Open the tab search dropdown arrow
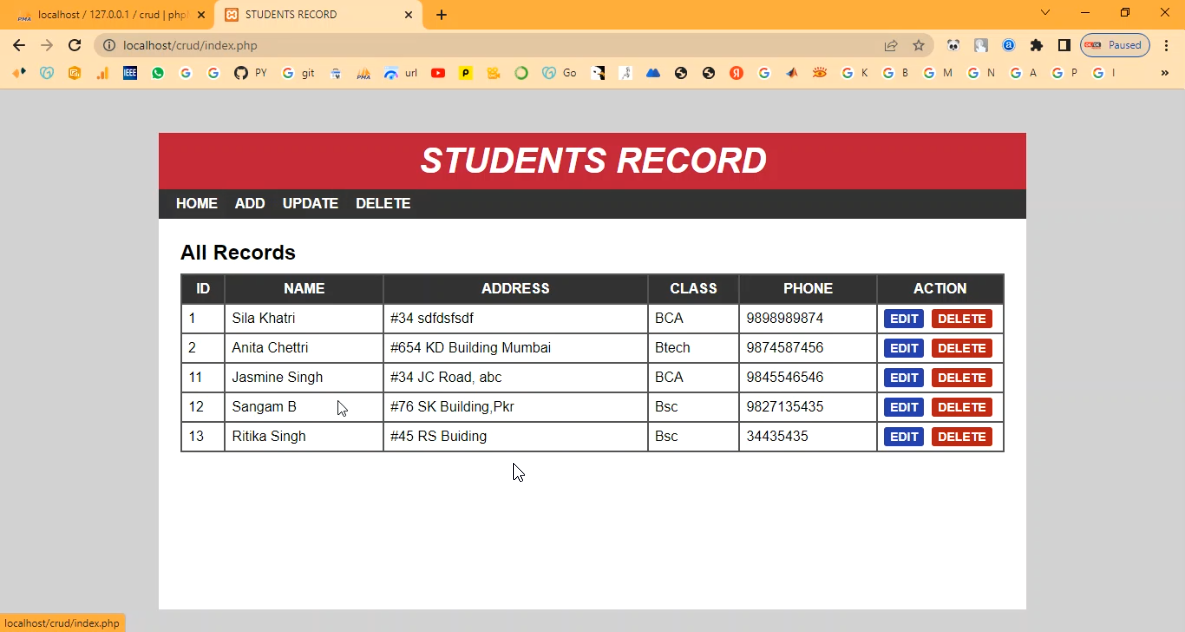This screenshot has width=1185, height=632. [1045, 13]
